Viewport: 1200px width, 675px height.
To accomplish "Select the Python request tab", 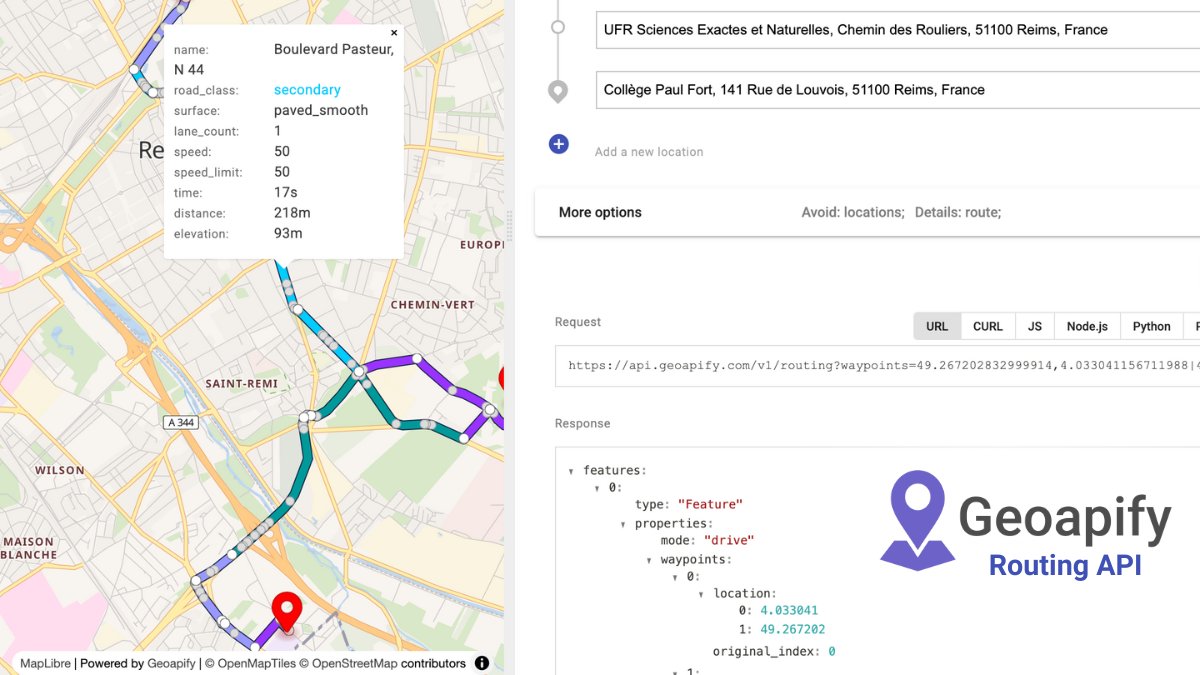I will click(x=1152, y=326).
